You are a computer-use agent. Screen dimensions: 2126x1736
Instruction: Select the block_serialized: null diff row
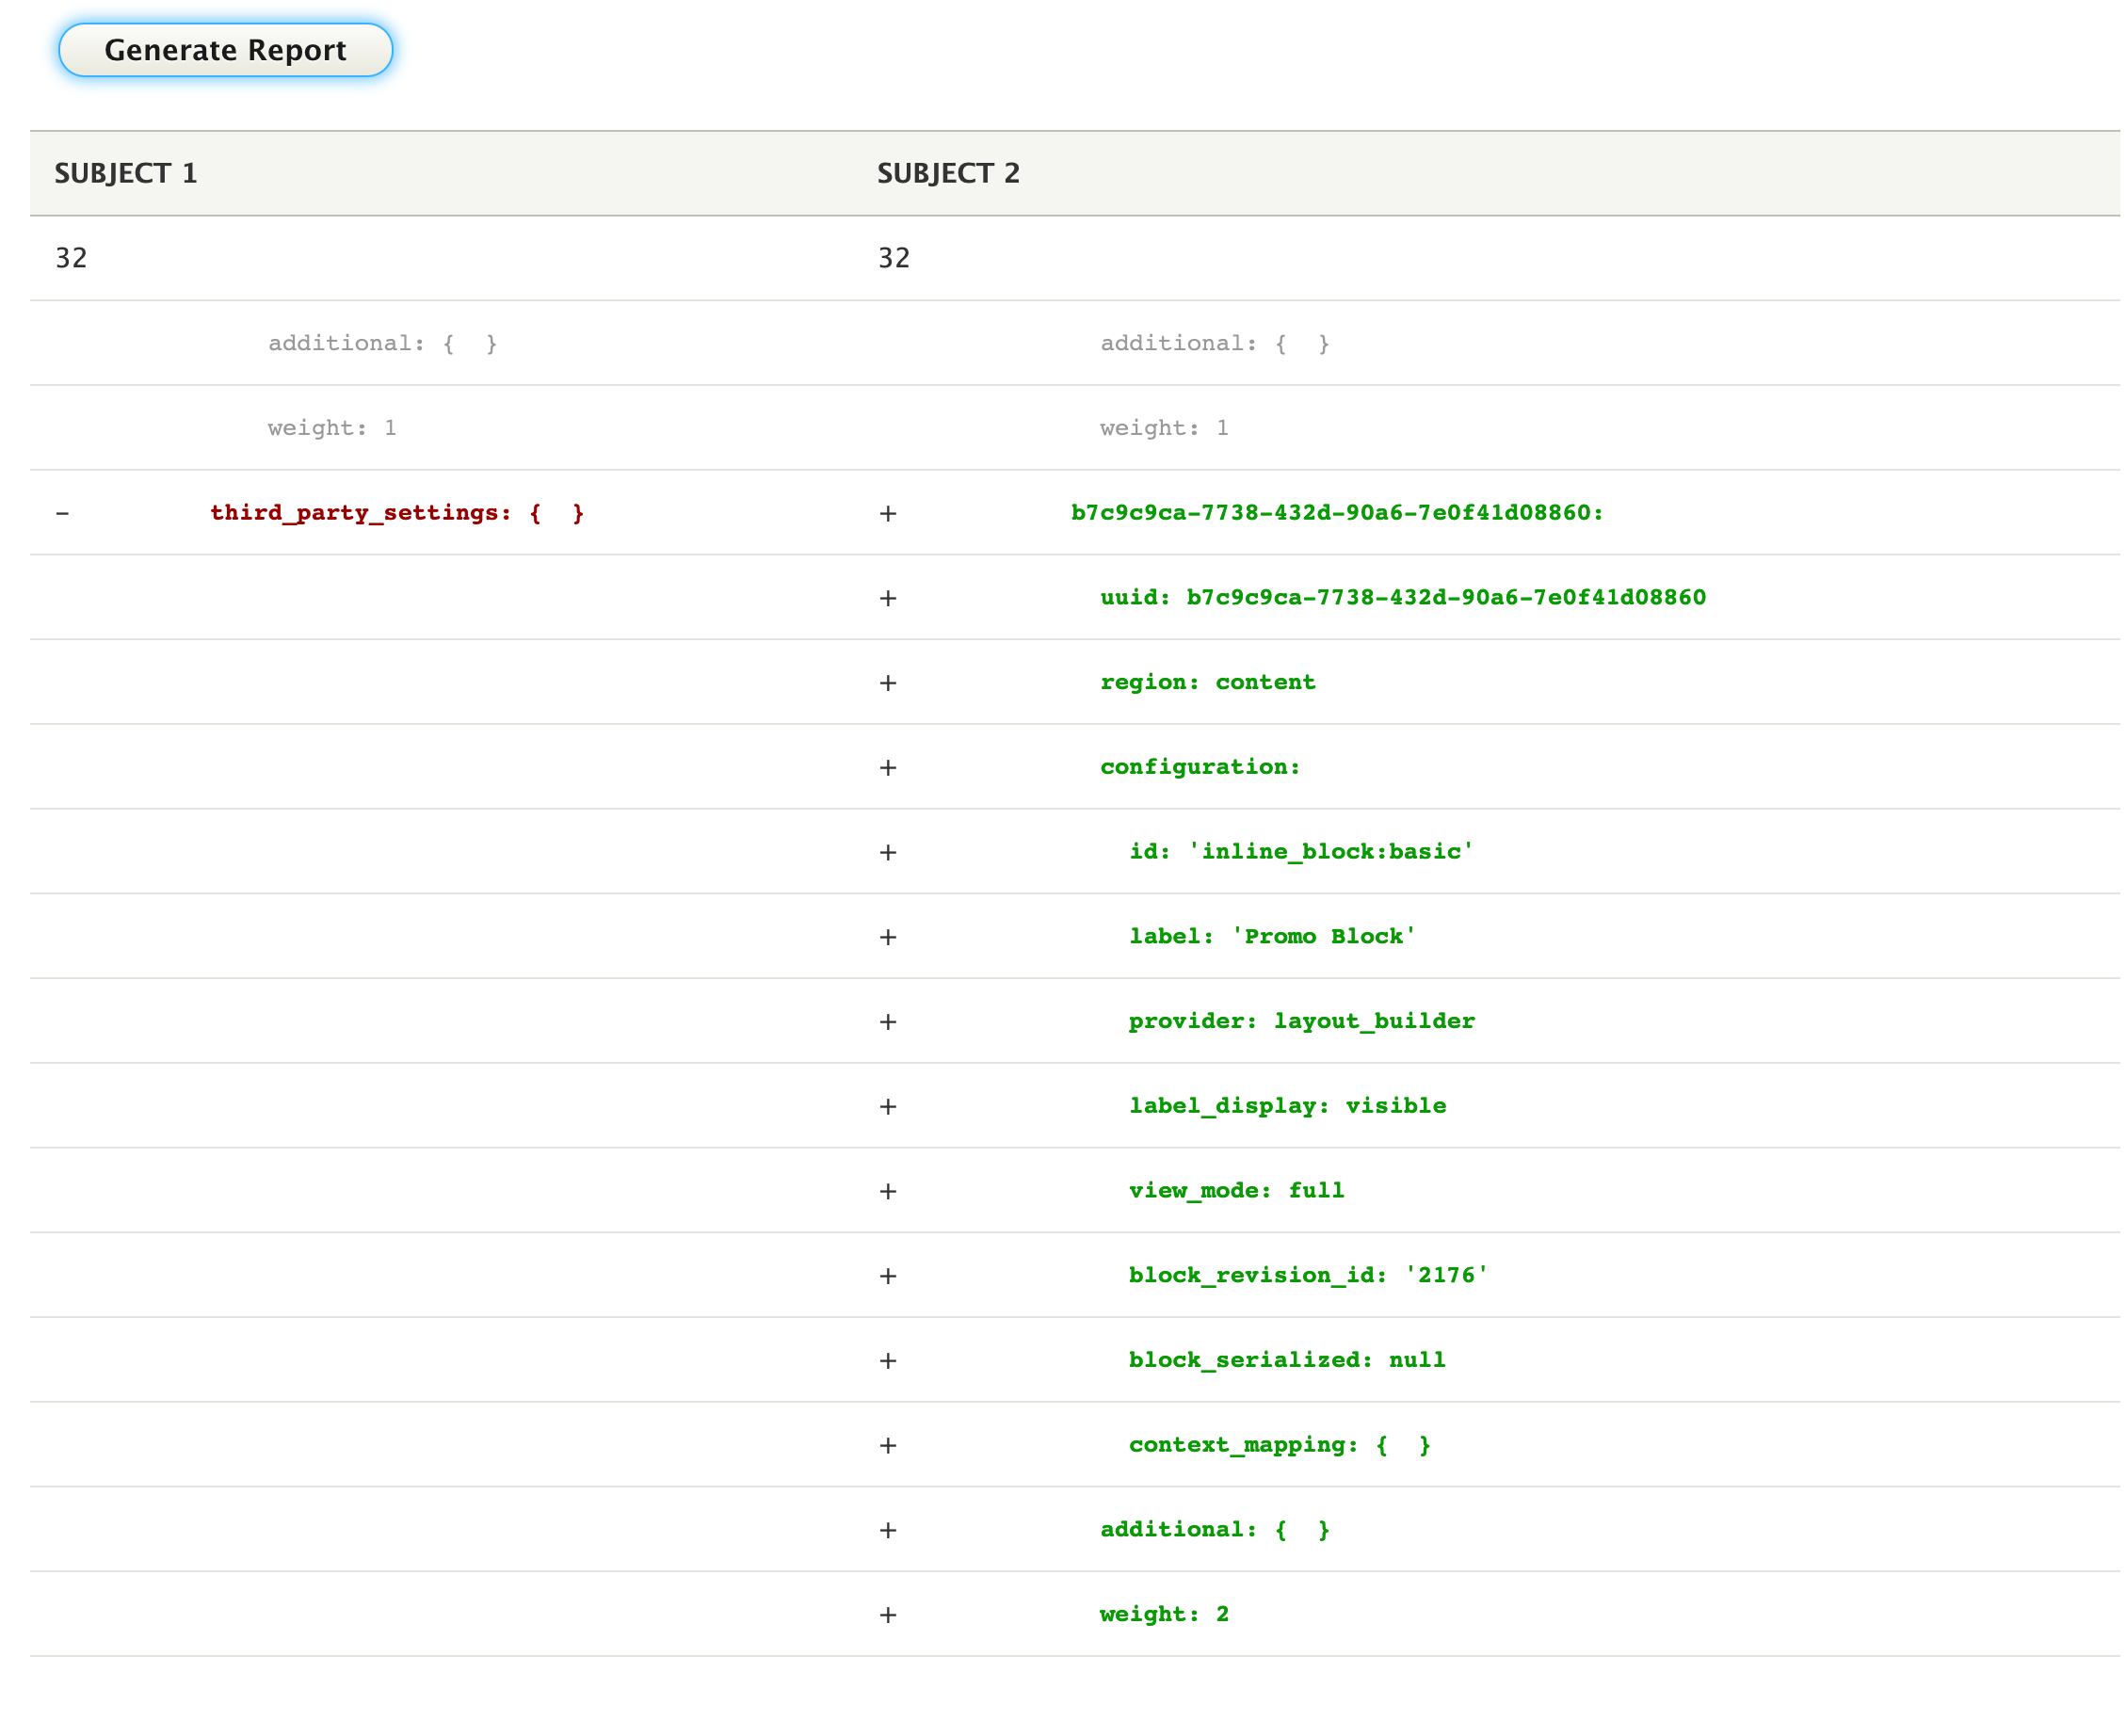(1287, 1359)
